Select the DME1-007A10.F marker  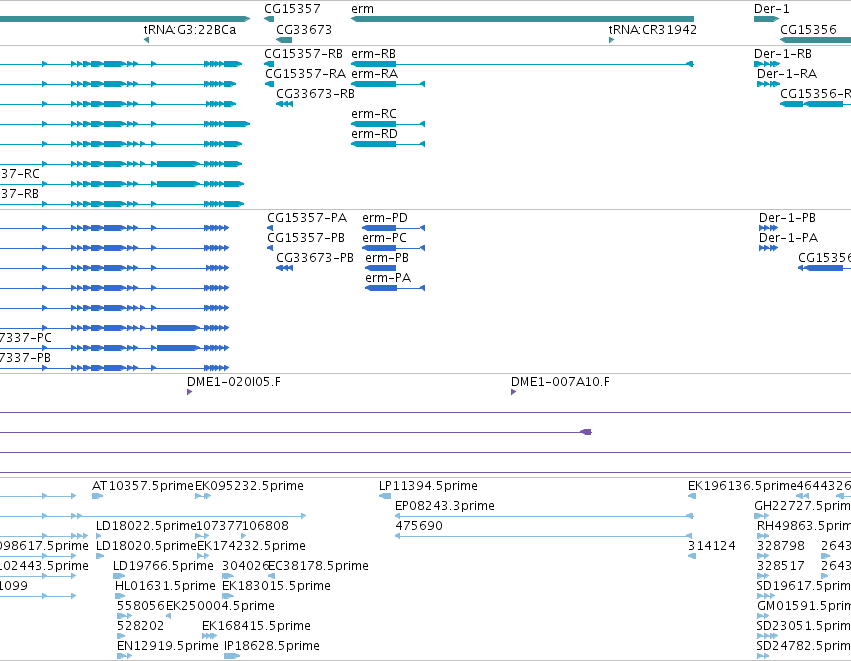pyautogui.click(x=513, y=392)
